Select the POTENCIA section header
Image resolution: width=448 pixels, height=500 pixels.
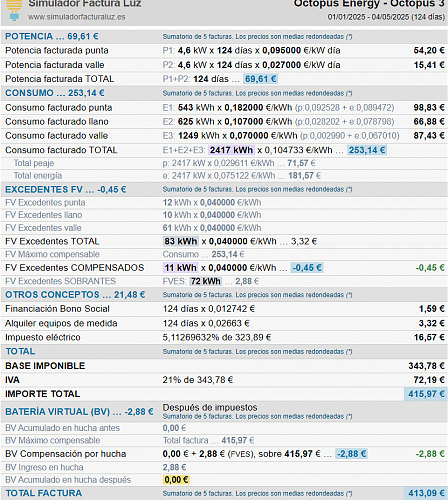coord(52,36)
